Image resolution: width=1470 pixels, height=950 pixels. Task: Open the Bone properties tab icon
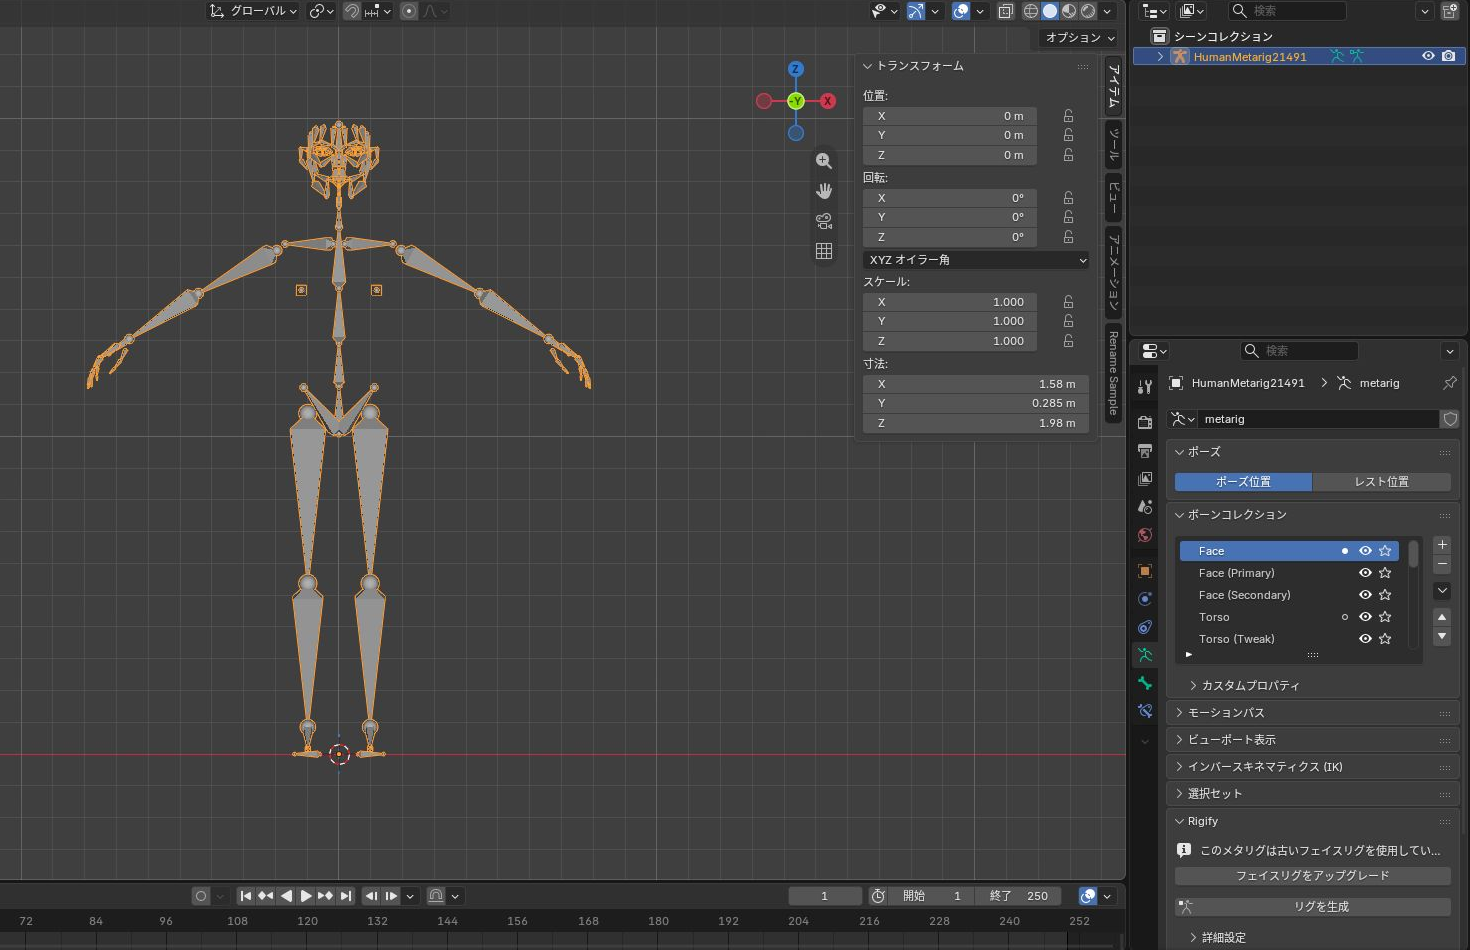(1145, 683)
